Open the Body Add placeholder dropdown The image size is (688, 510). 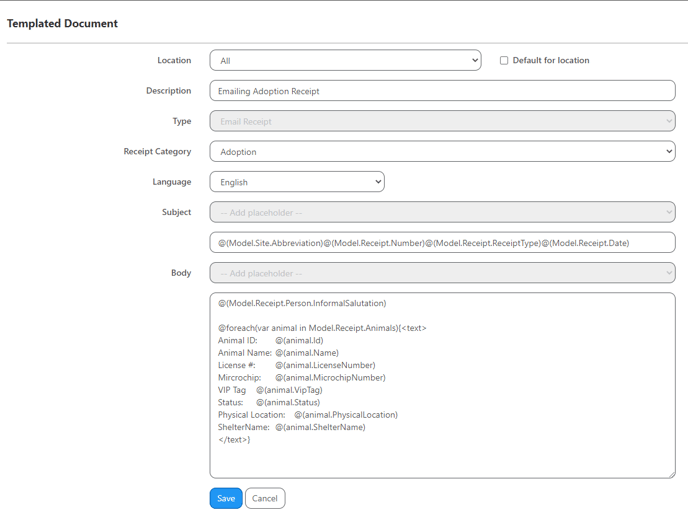click(442, 273)
